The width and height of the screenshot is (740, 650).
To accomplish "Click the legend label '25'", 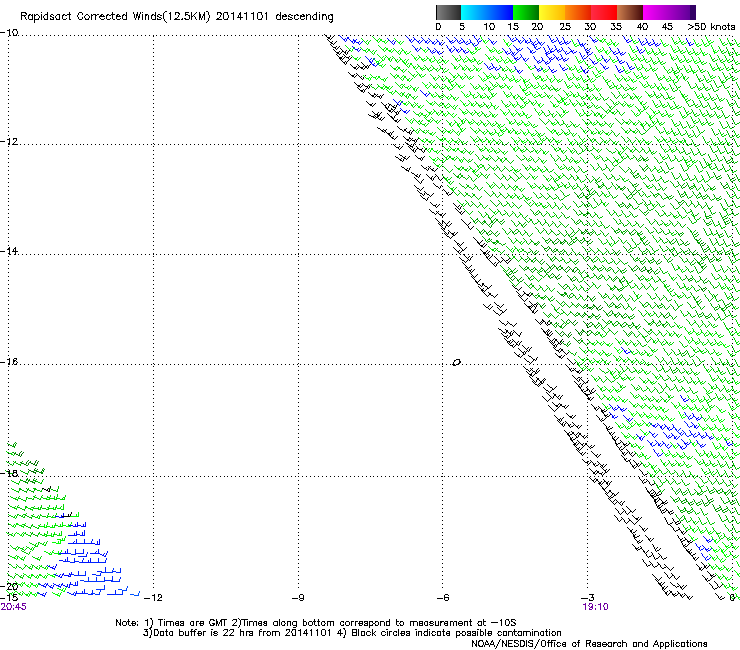I will point(565,27).
